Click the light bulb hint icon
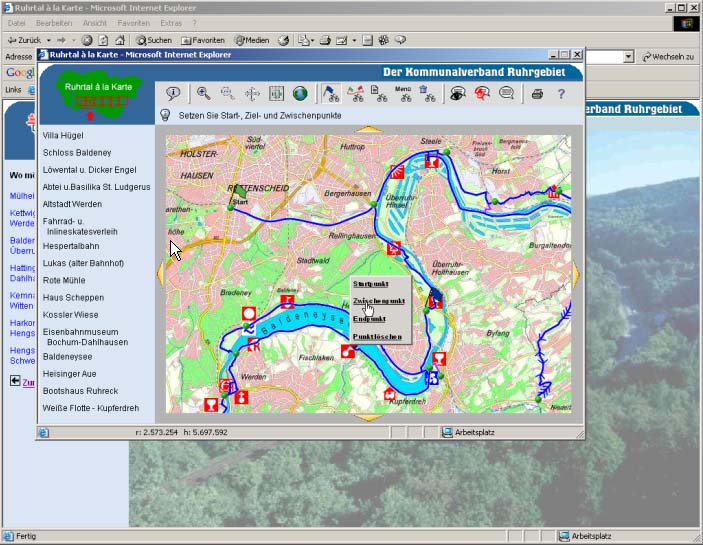This screenshot has width=703, height=545. point(165,116)
